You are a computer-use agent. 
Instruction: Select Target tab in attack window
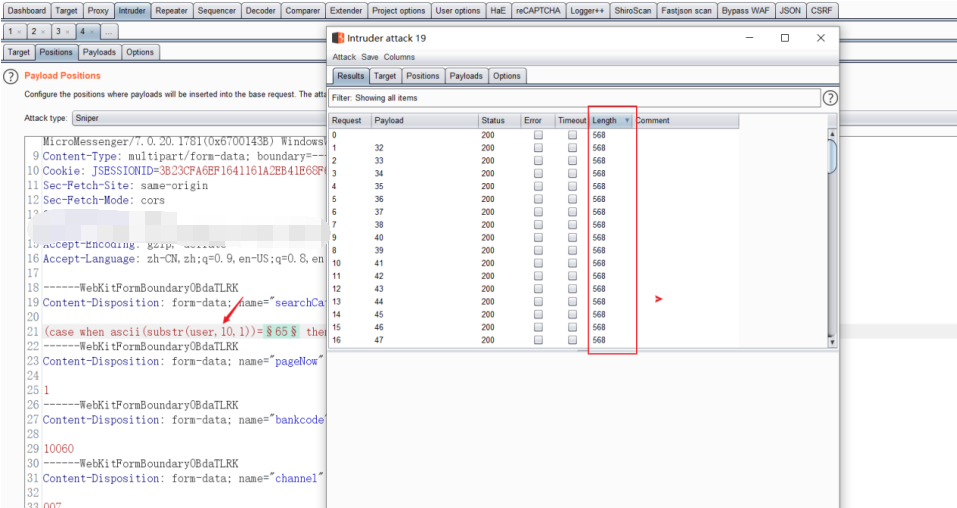click(x=385, y=76)
